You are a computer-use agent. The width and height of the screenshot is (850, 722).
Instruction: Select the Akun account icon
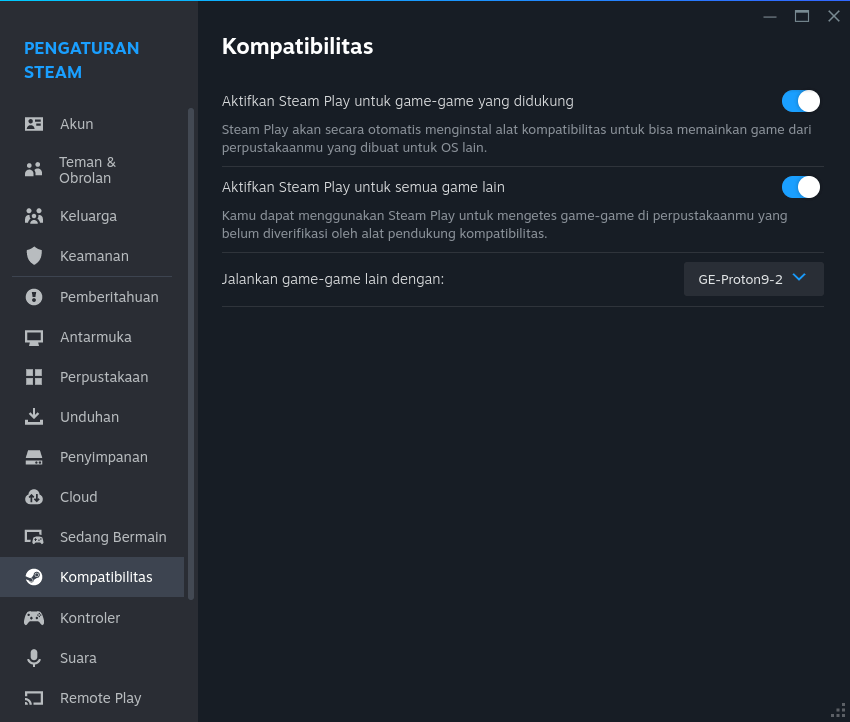34,123
